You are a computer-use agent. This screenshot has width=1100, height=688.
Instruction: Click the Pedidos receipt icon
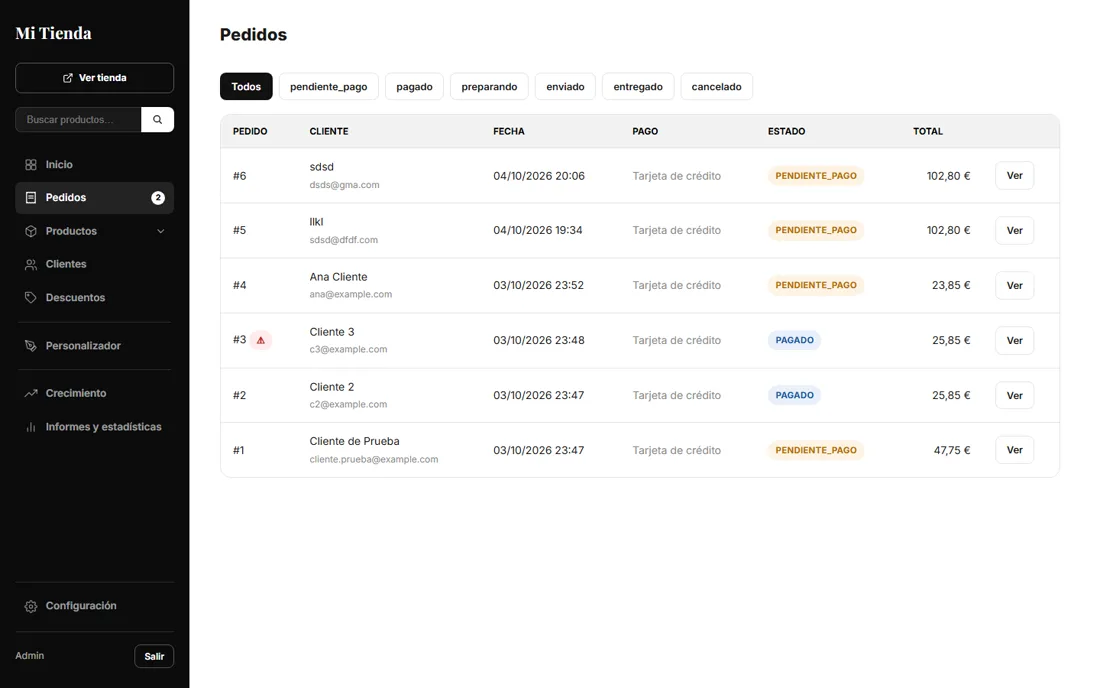(x=31, y=198)
